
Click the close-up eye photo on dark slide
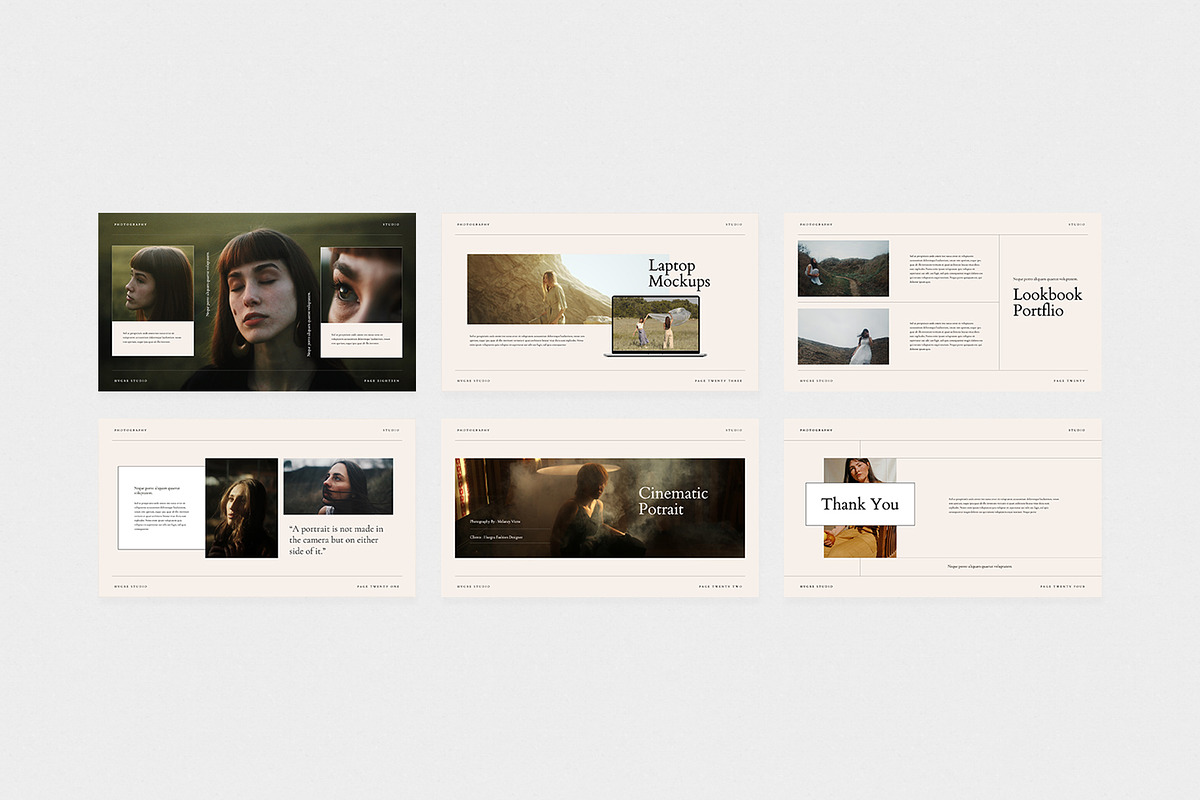pyautogui.click(x=361, y=285)
